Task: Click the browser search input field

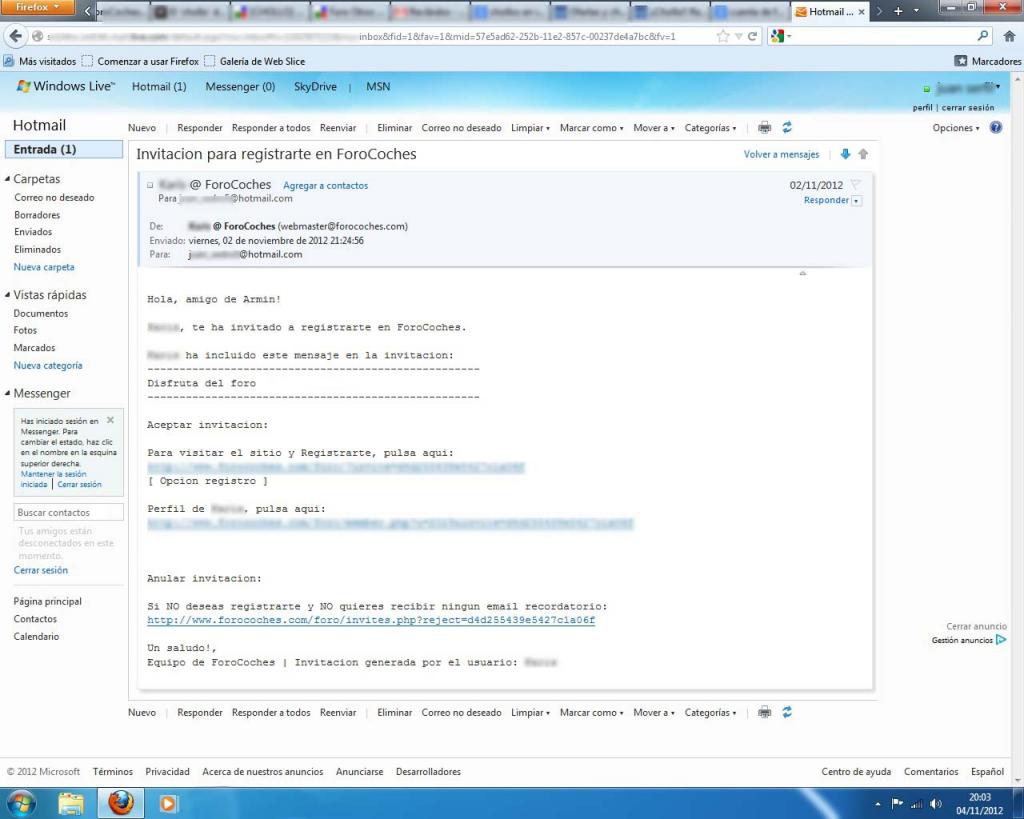Action: 884,37
